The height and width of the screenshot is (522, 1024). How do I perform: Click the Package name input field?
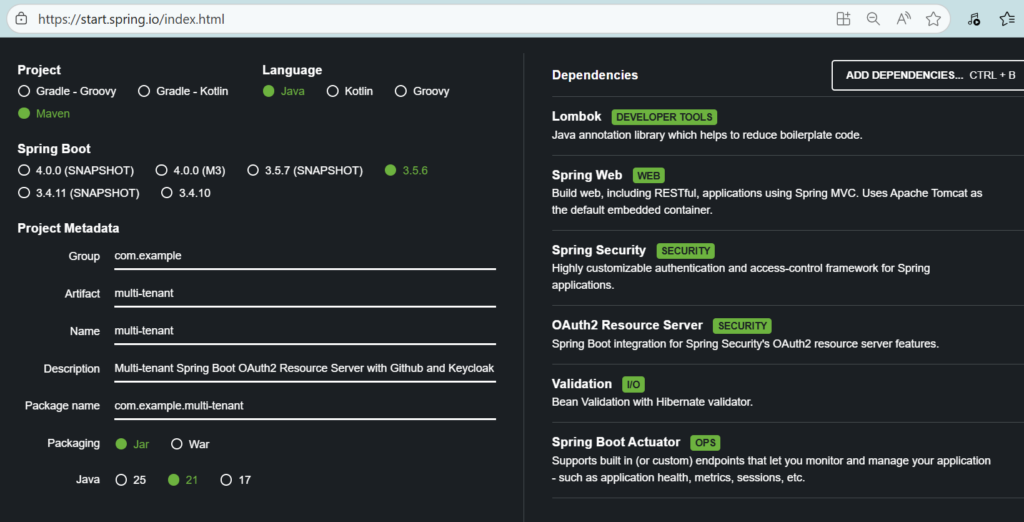tap(304, 406)
